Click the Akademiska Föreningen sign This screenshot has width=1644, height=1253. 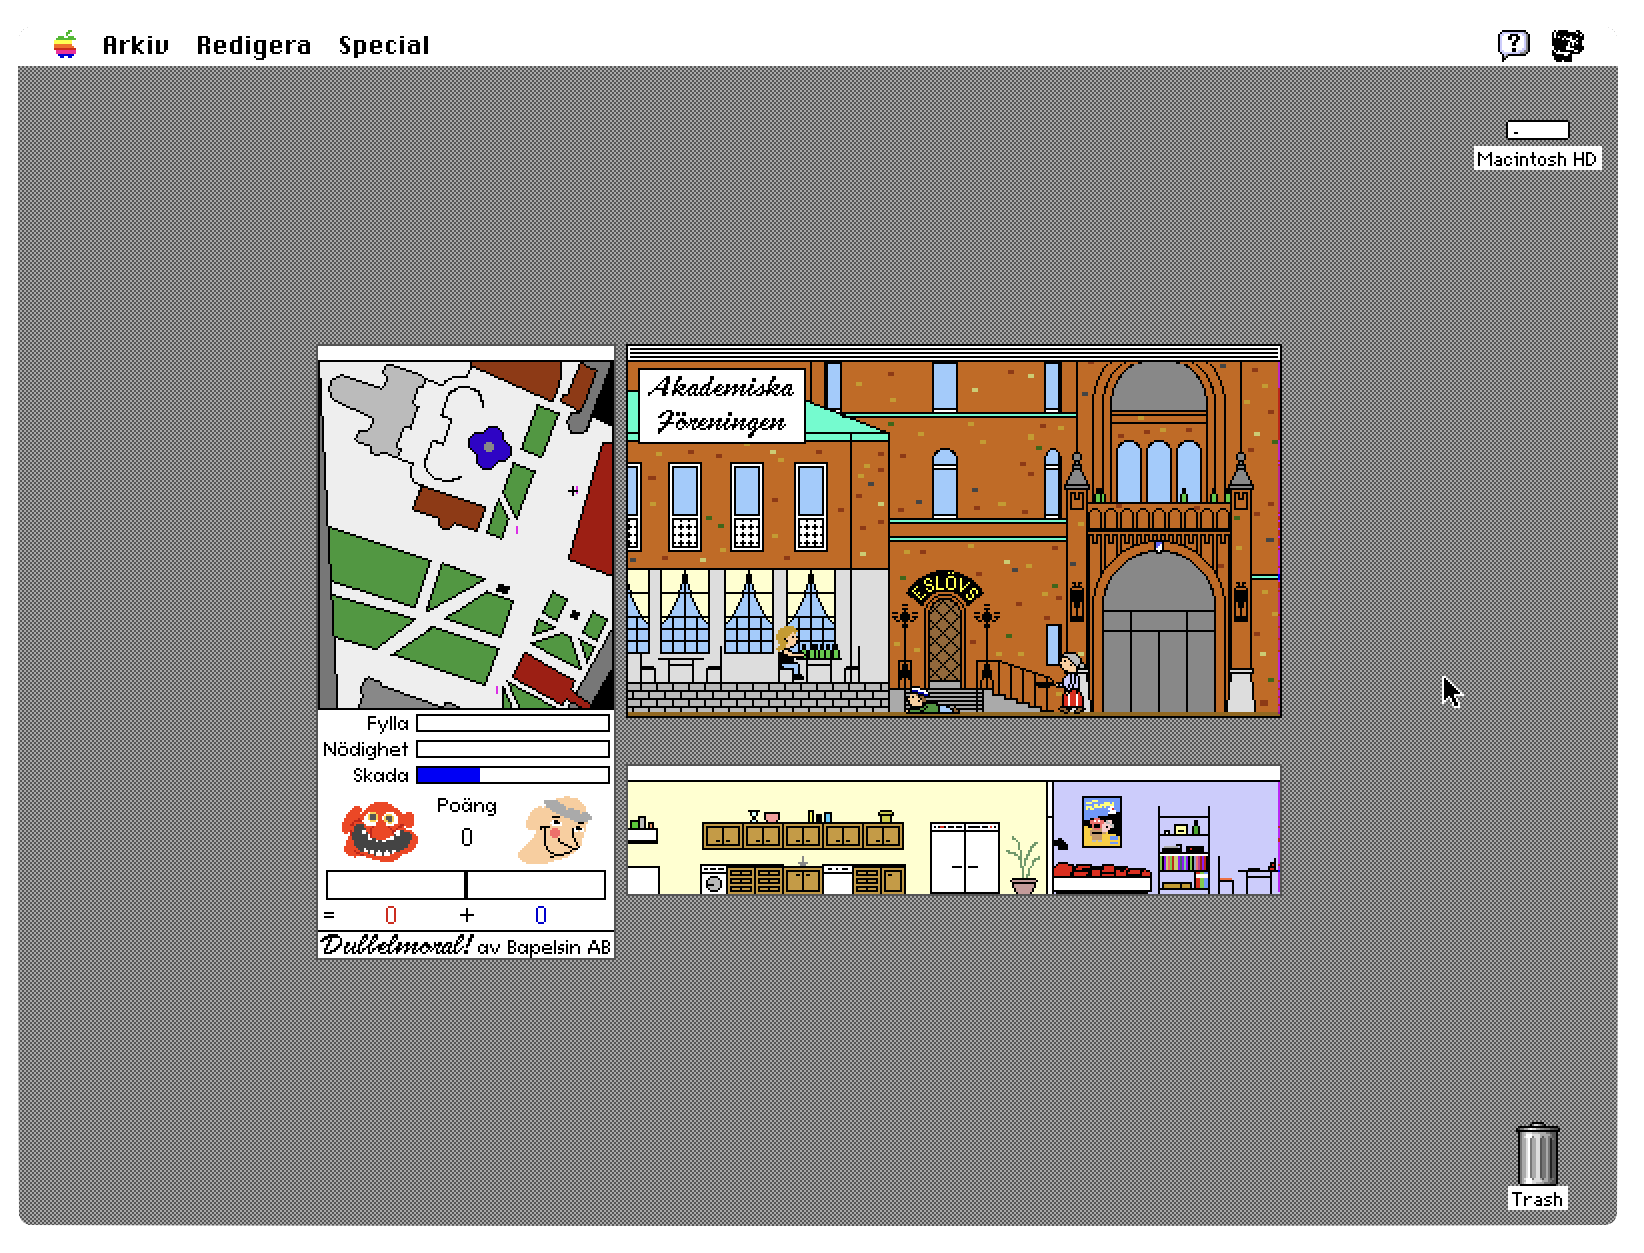tap(721, 405)
